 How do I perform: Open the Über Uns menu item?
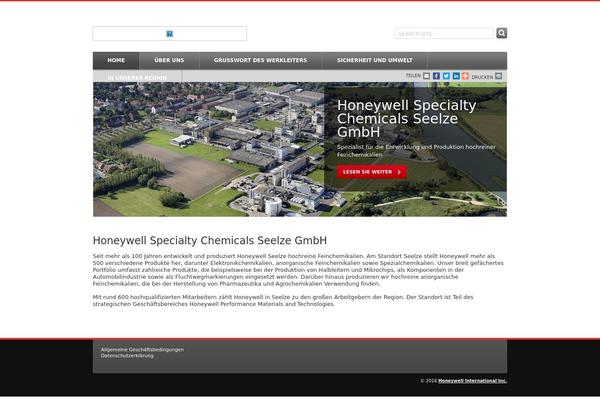coord(169,60)
